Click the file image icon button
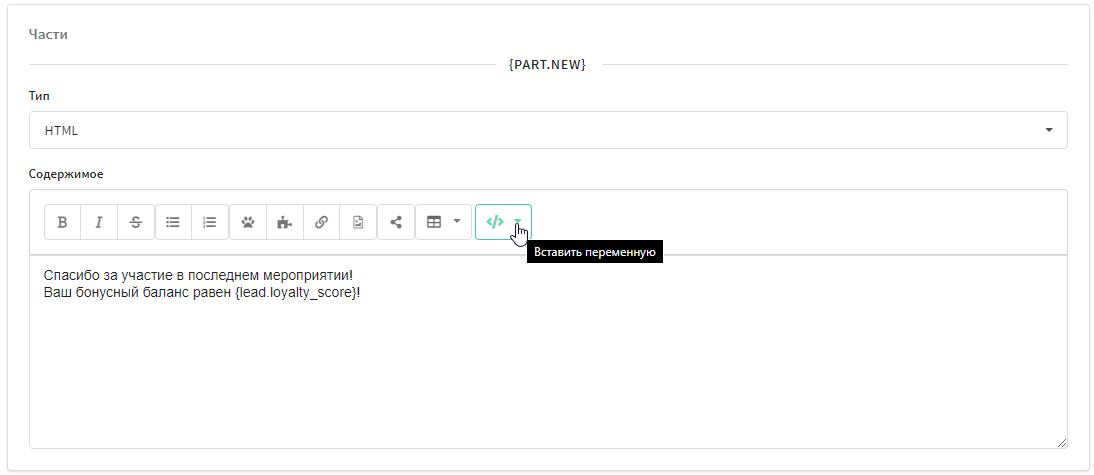The width and height of the screenshot is (1094, 475). point(358,222)
